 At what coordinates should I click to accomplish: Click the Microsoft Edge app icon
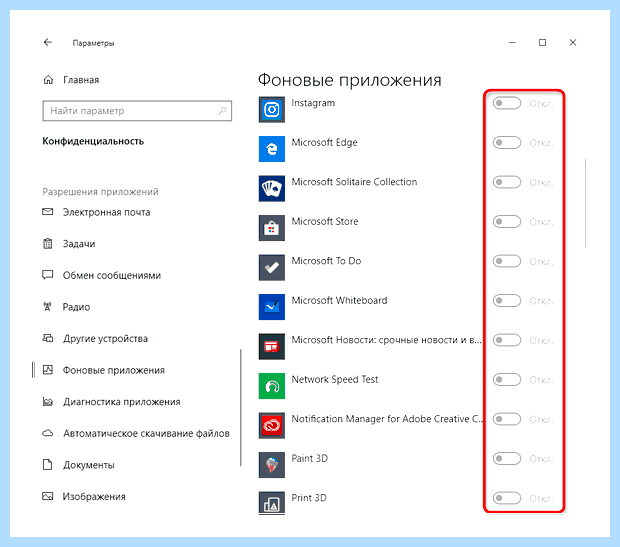click(x=272, y=149)
